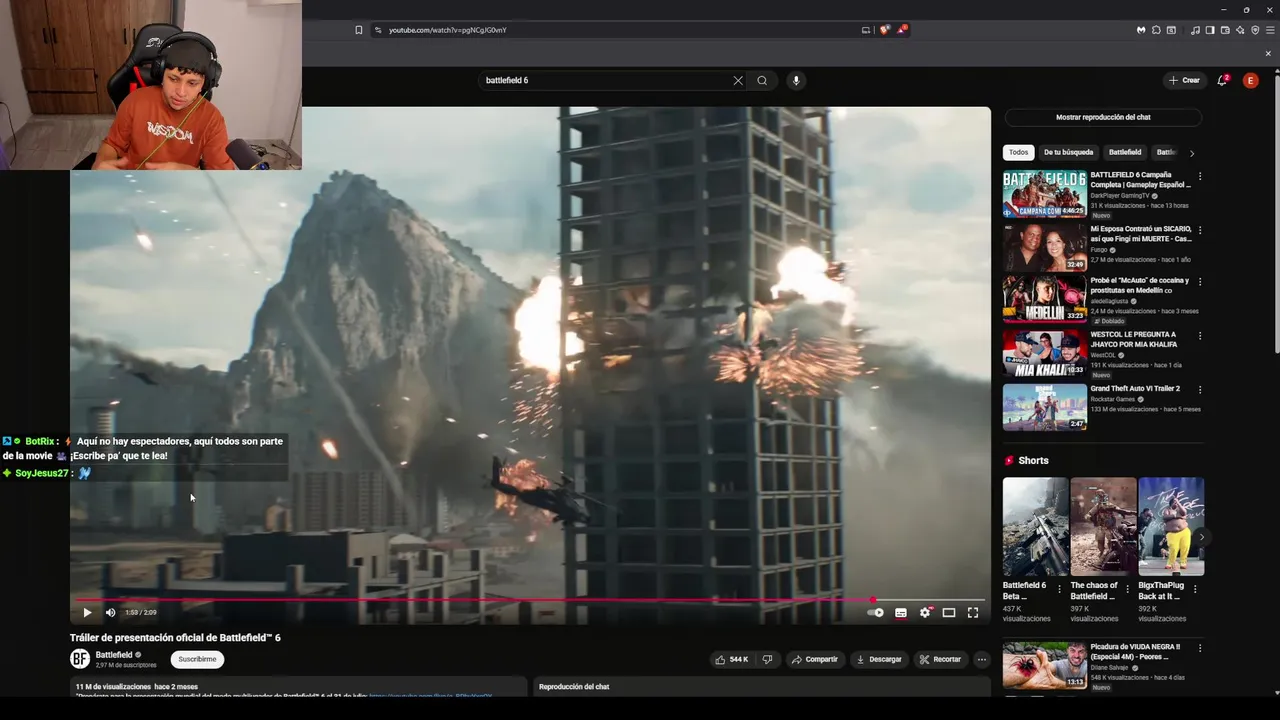Open Grand Theft Auto VI Trailer 2
1280x720 pixels.
click(1045, 407)
